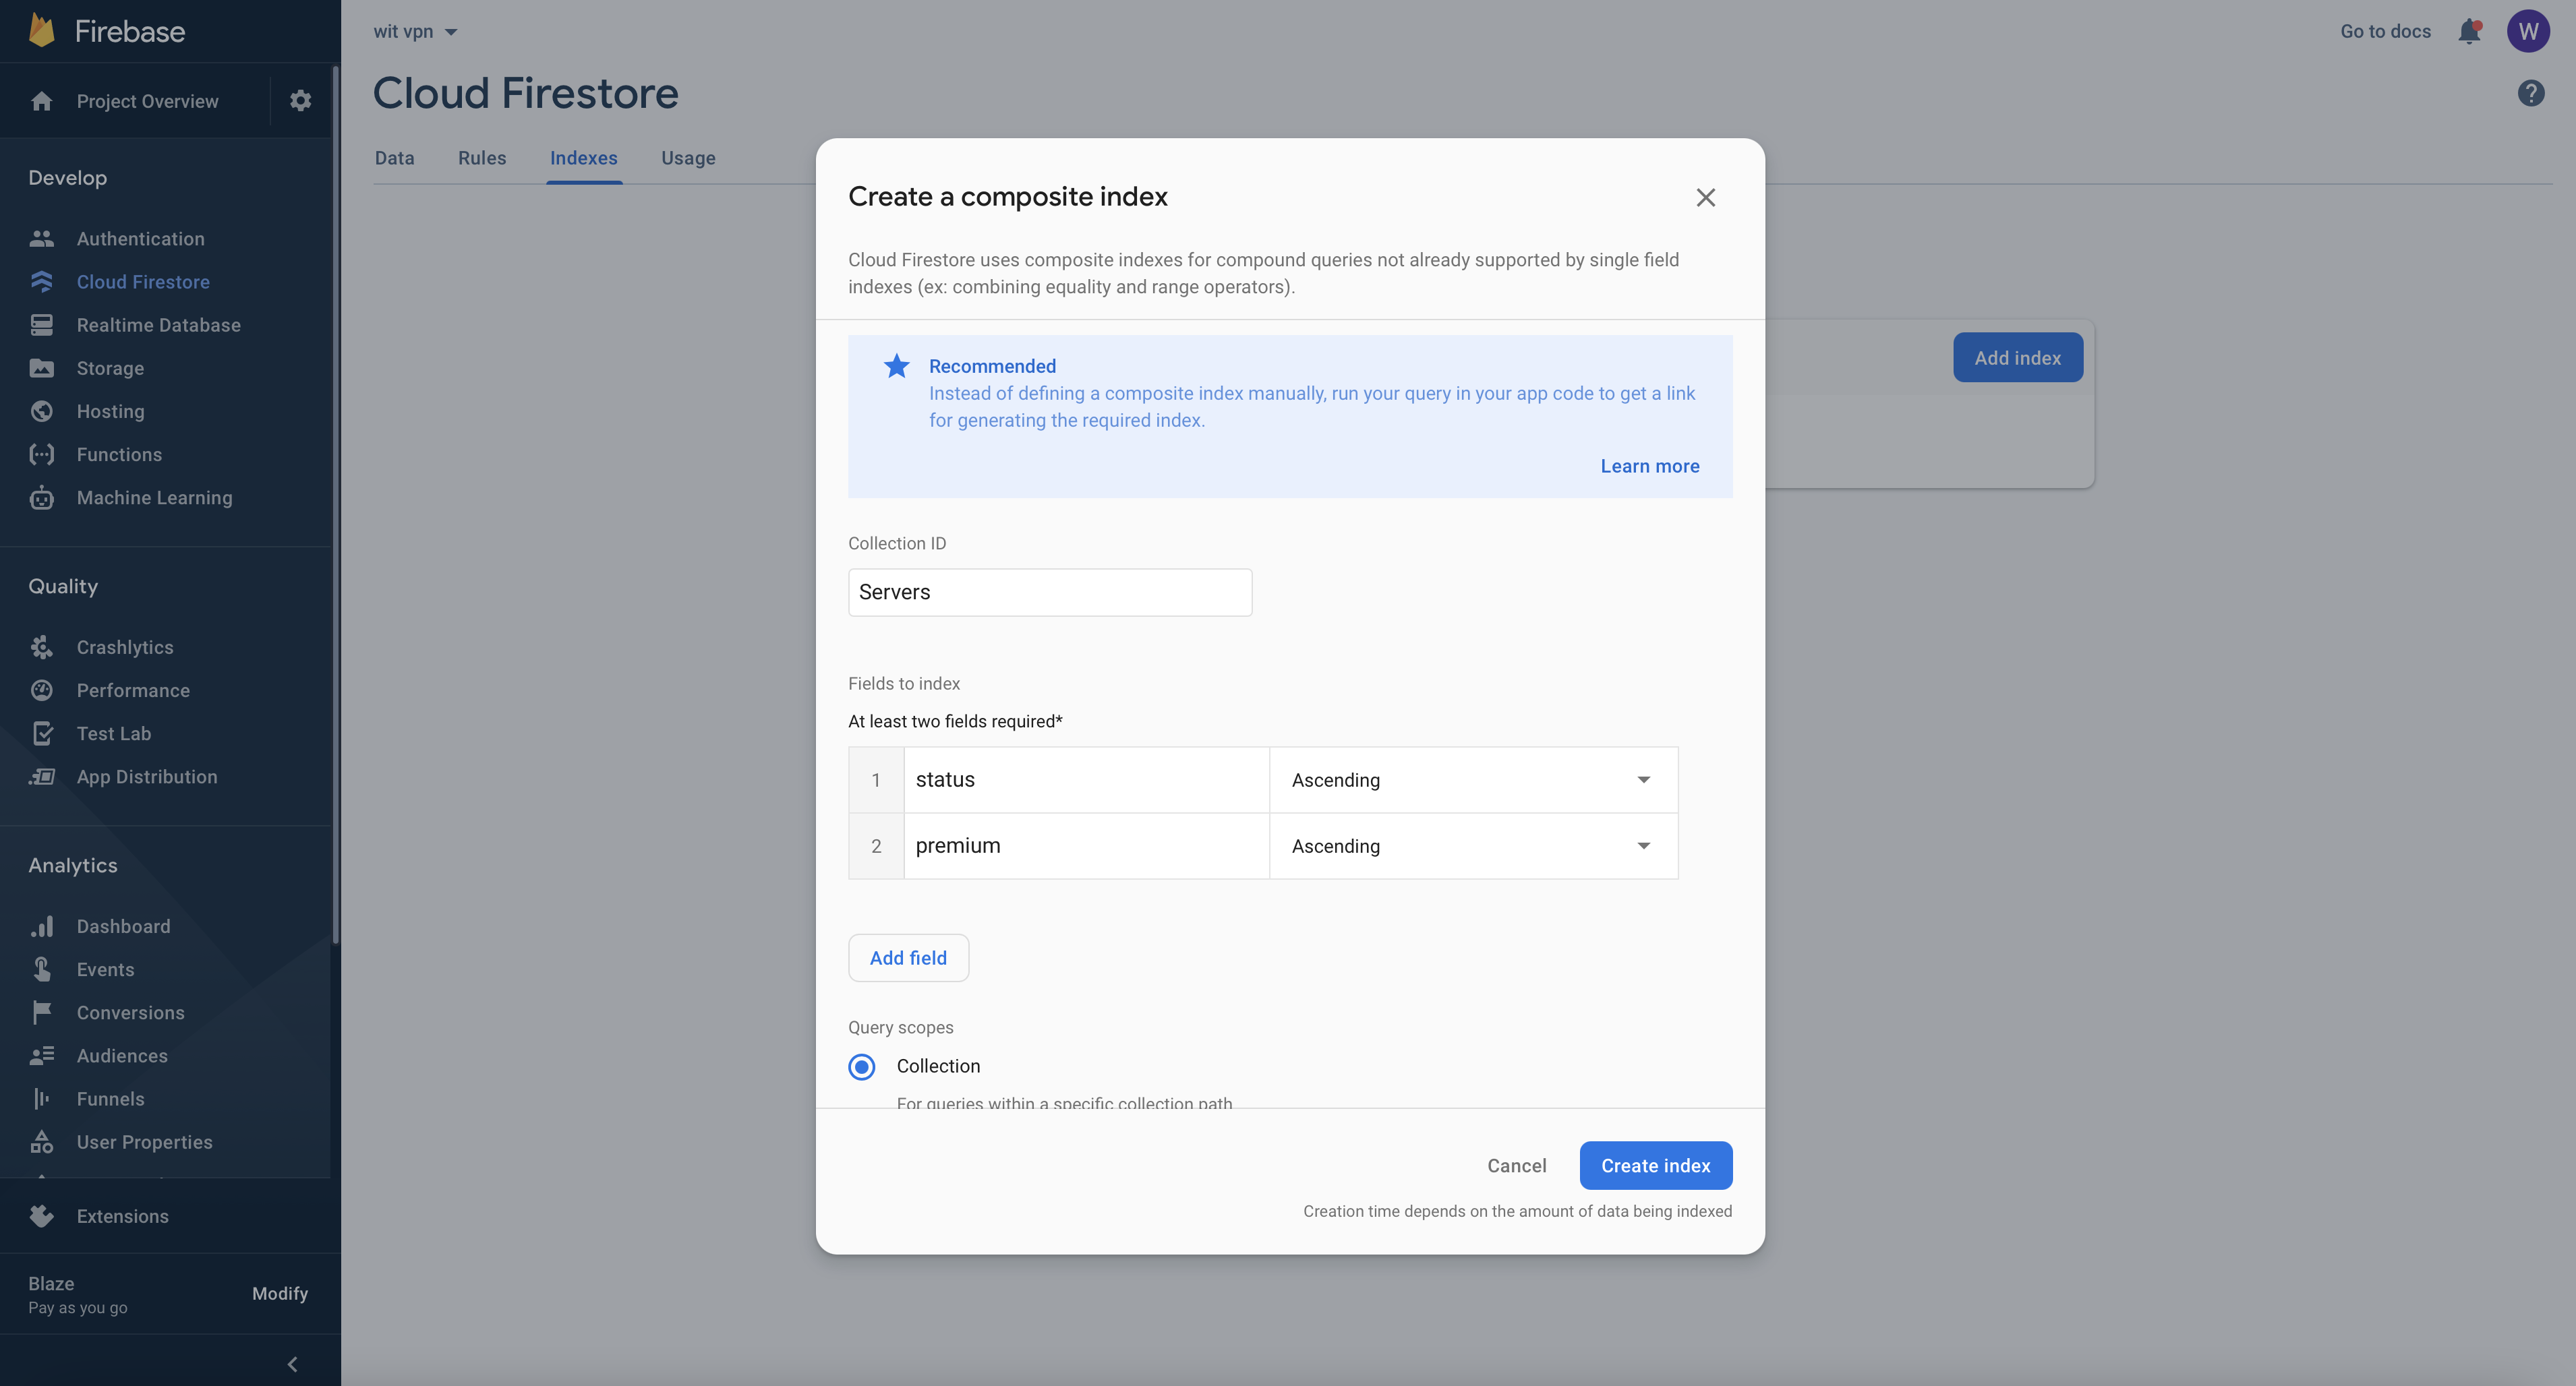
Task: Click the Authentication people icon
Action: (x=41, y=239)
